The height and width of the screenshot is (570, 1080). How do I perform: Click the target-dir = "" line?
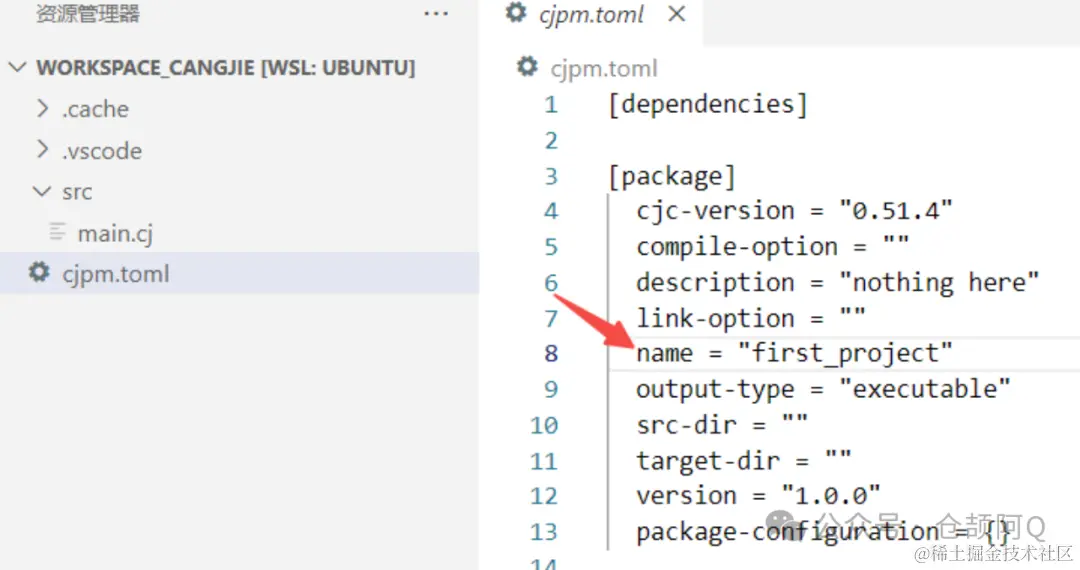pyautogui.click(x=744, y=461)
